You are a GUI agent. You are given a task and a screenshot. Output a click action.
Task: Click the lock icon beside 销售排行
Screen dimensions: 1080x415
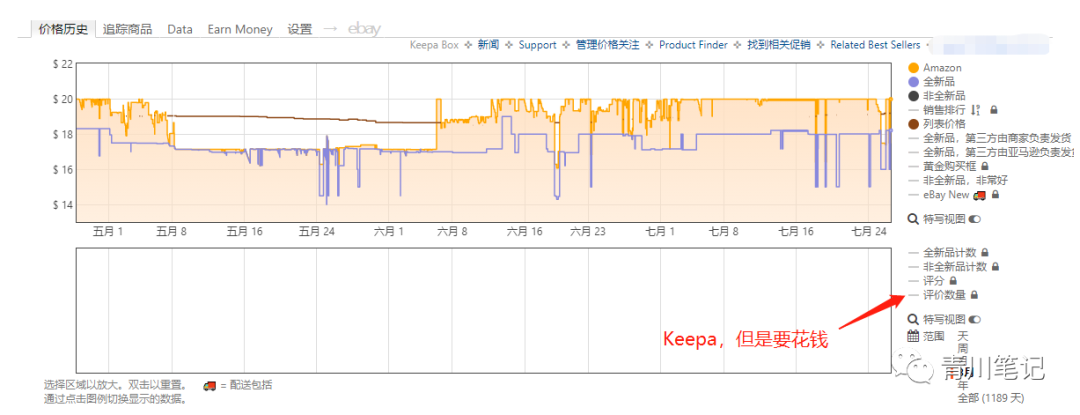tap(994, 110)
